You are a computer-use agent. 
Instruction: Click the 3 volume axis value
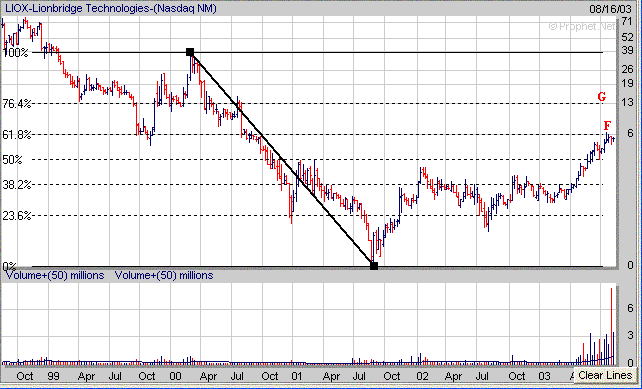631,335
